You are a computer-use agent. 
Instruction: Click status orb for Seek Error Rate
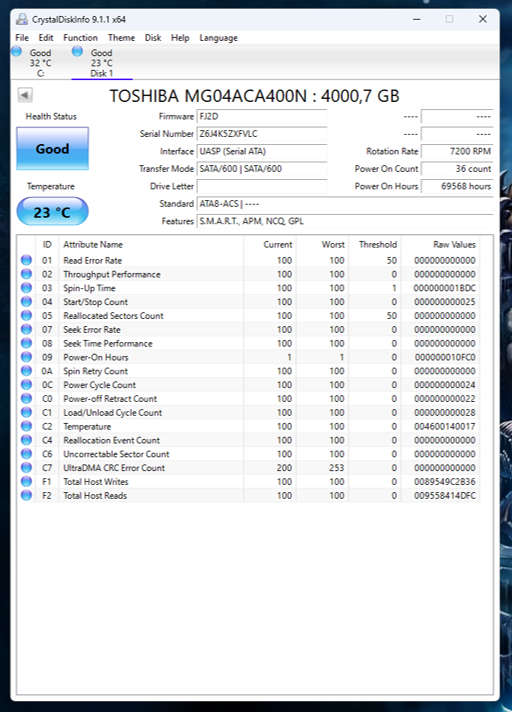click(26, 329)
